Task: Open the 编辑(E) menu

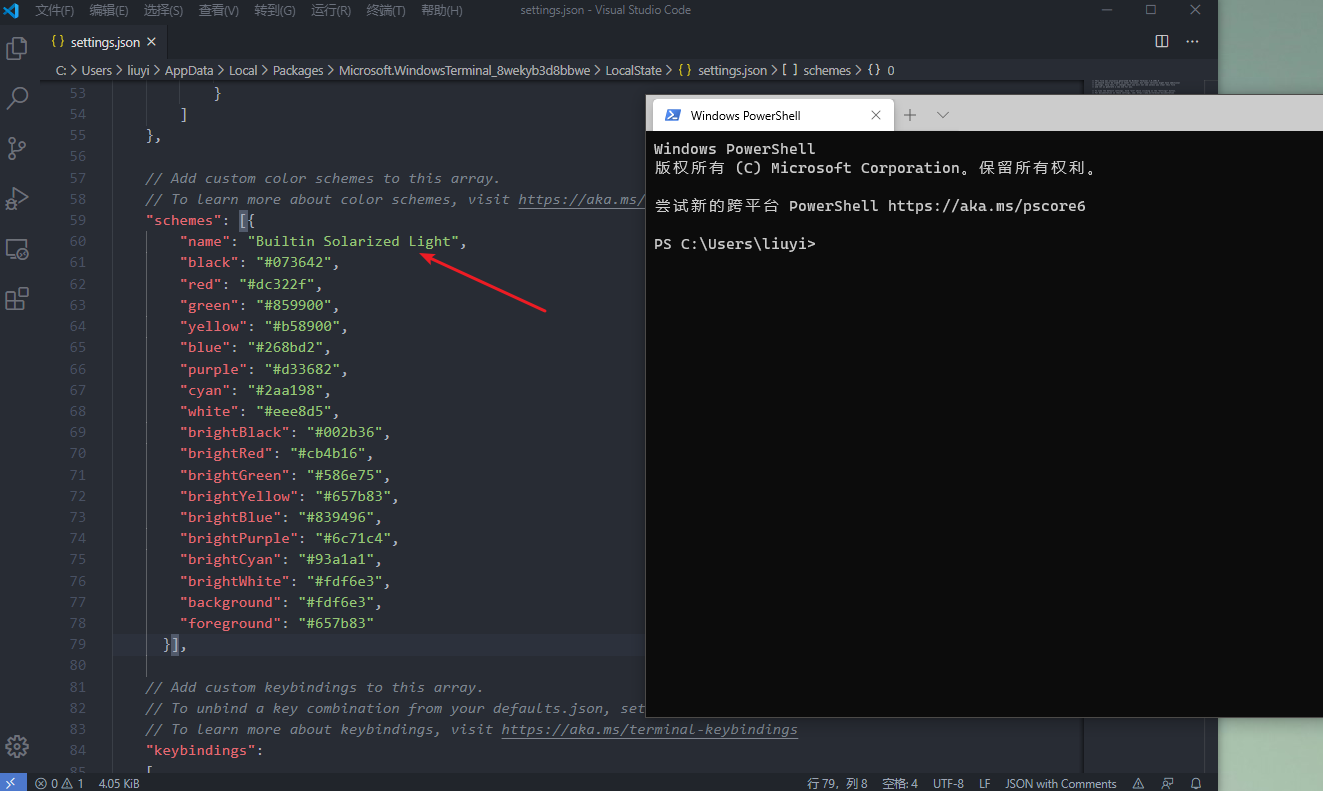Action: click(x=109, y=10)
